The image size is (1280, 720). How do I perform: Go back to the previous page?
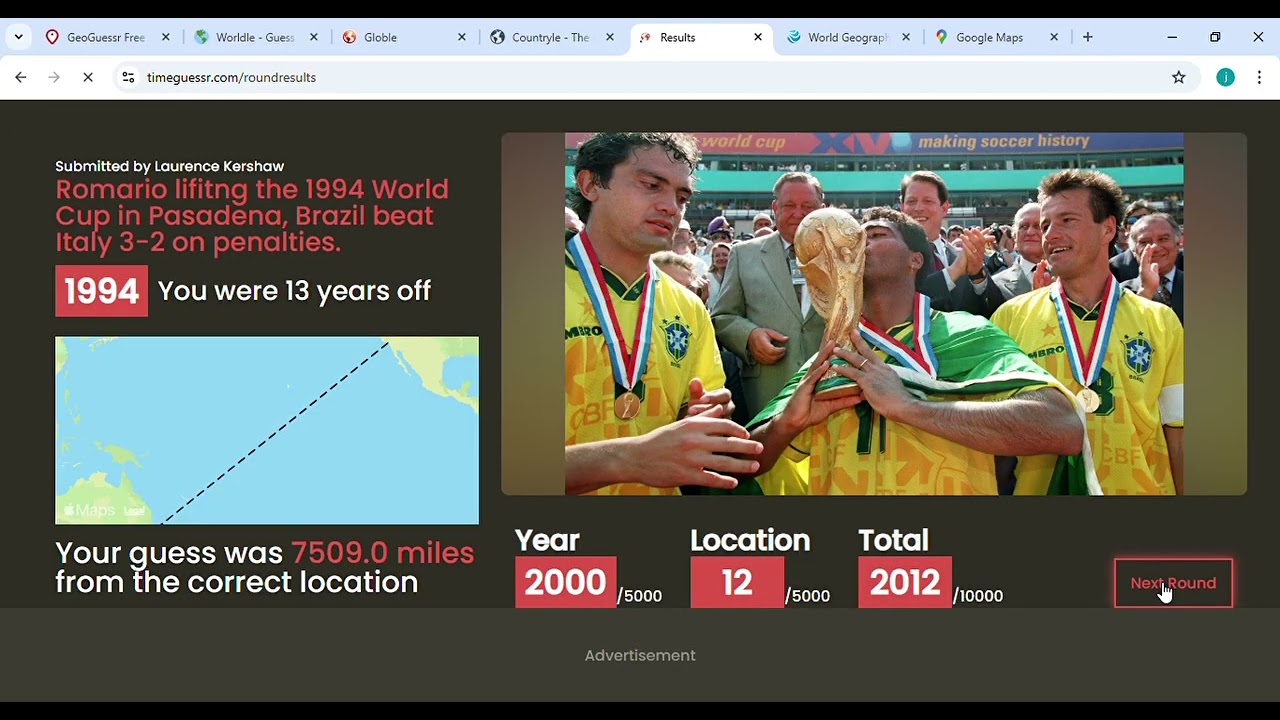[x=21, y=77]
